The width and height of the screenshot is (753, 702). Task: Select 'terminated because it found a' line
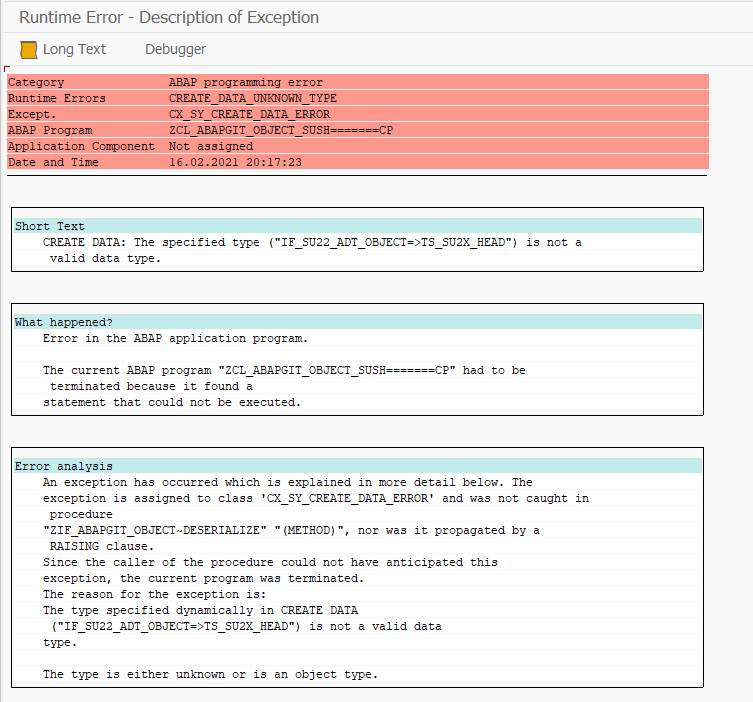coord(151,386)
